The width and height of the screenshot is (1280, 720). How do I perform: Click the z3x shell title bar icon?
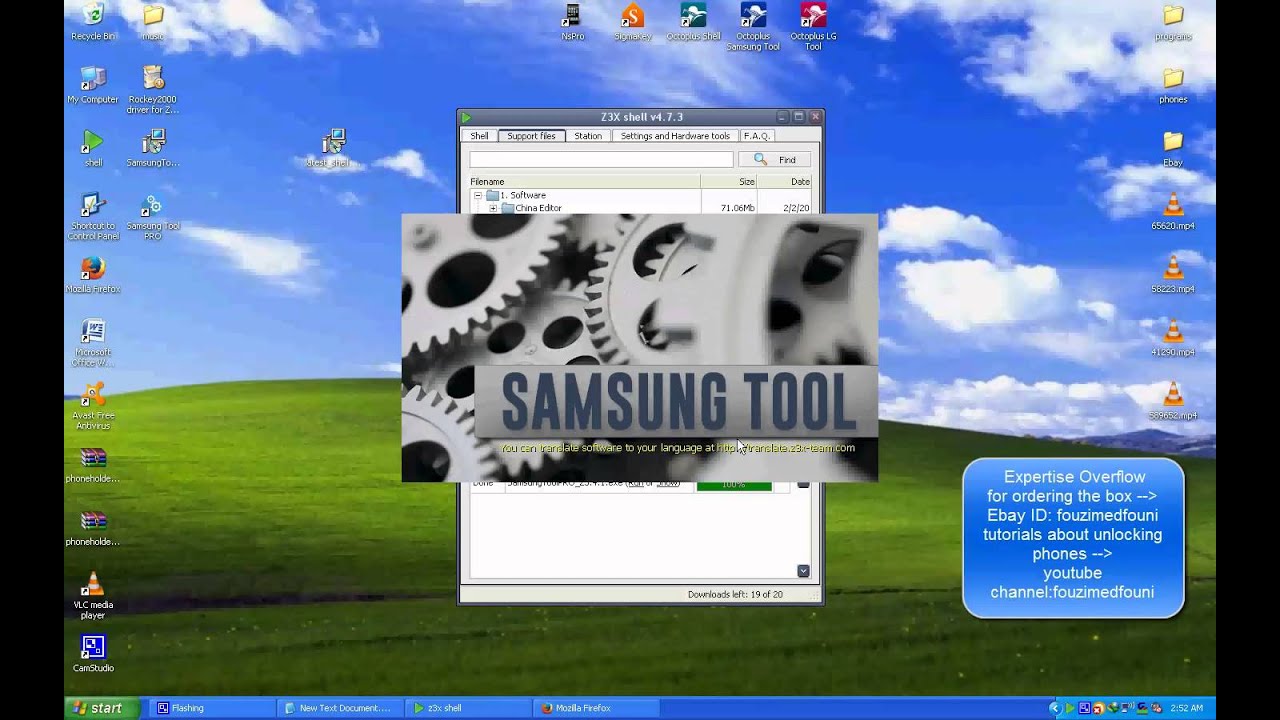(x=466, y=117)
